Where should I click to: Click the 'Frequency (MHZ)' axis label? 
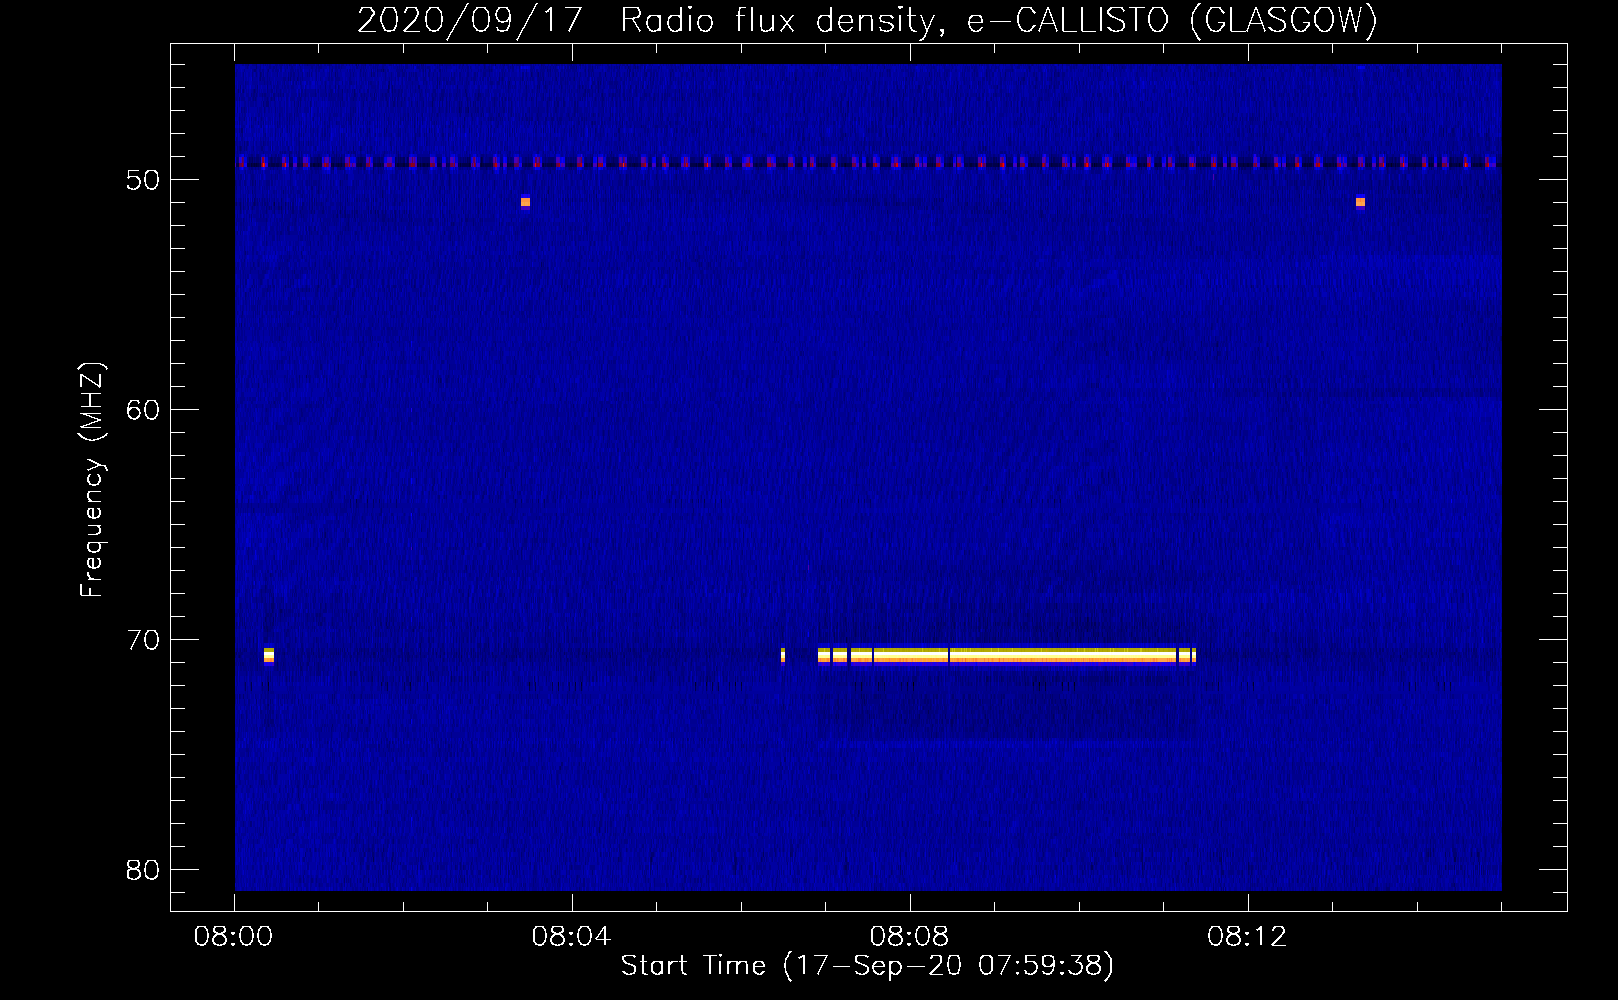[92, 480]
